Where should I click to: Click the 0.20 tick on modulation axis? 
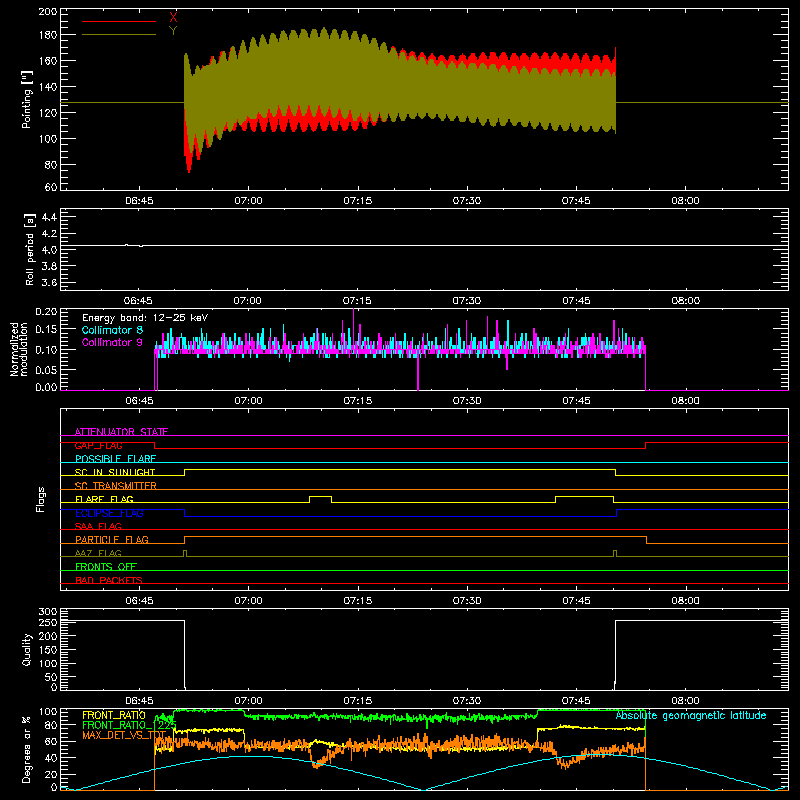coord(46,312)
